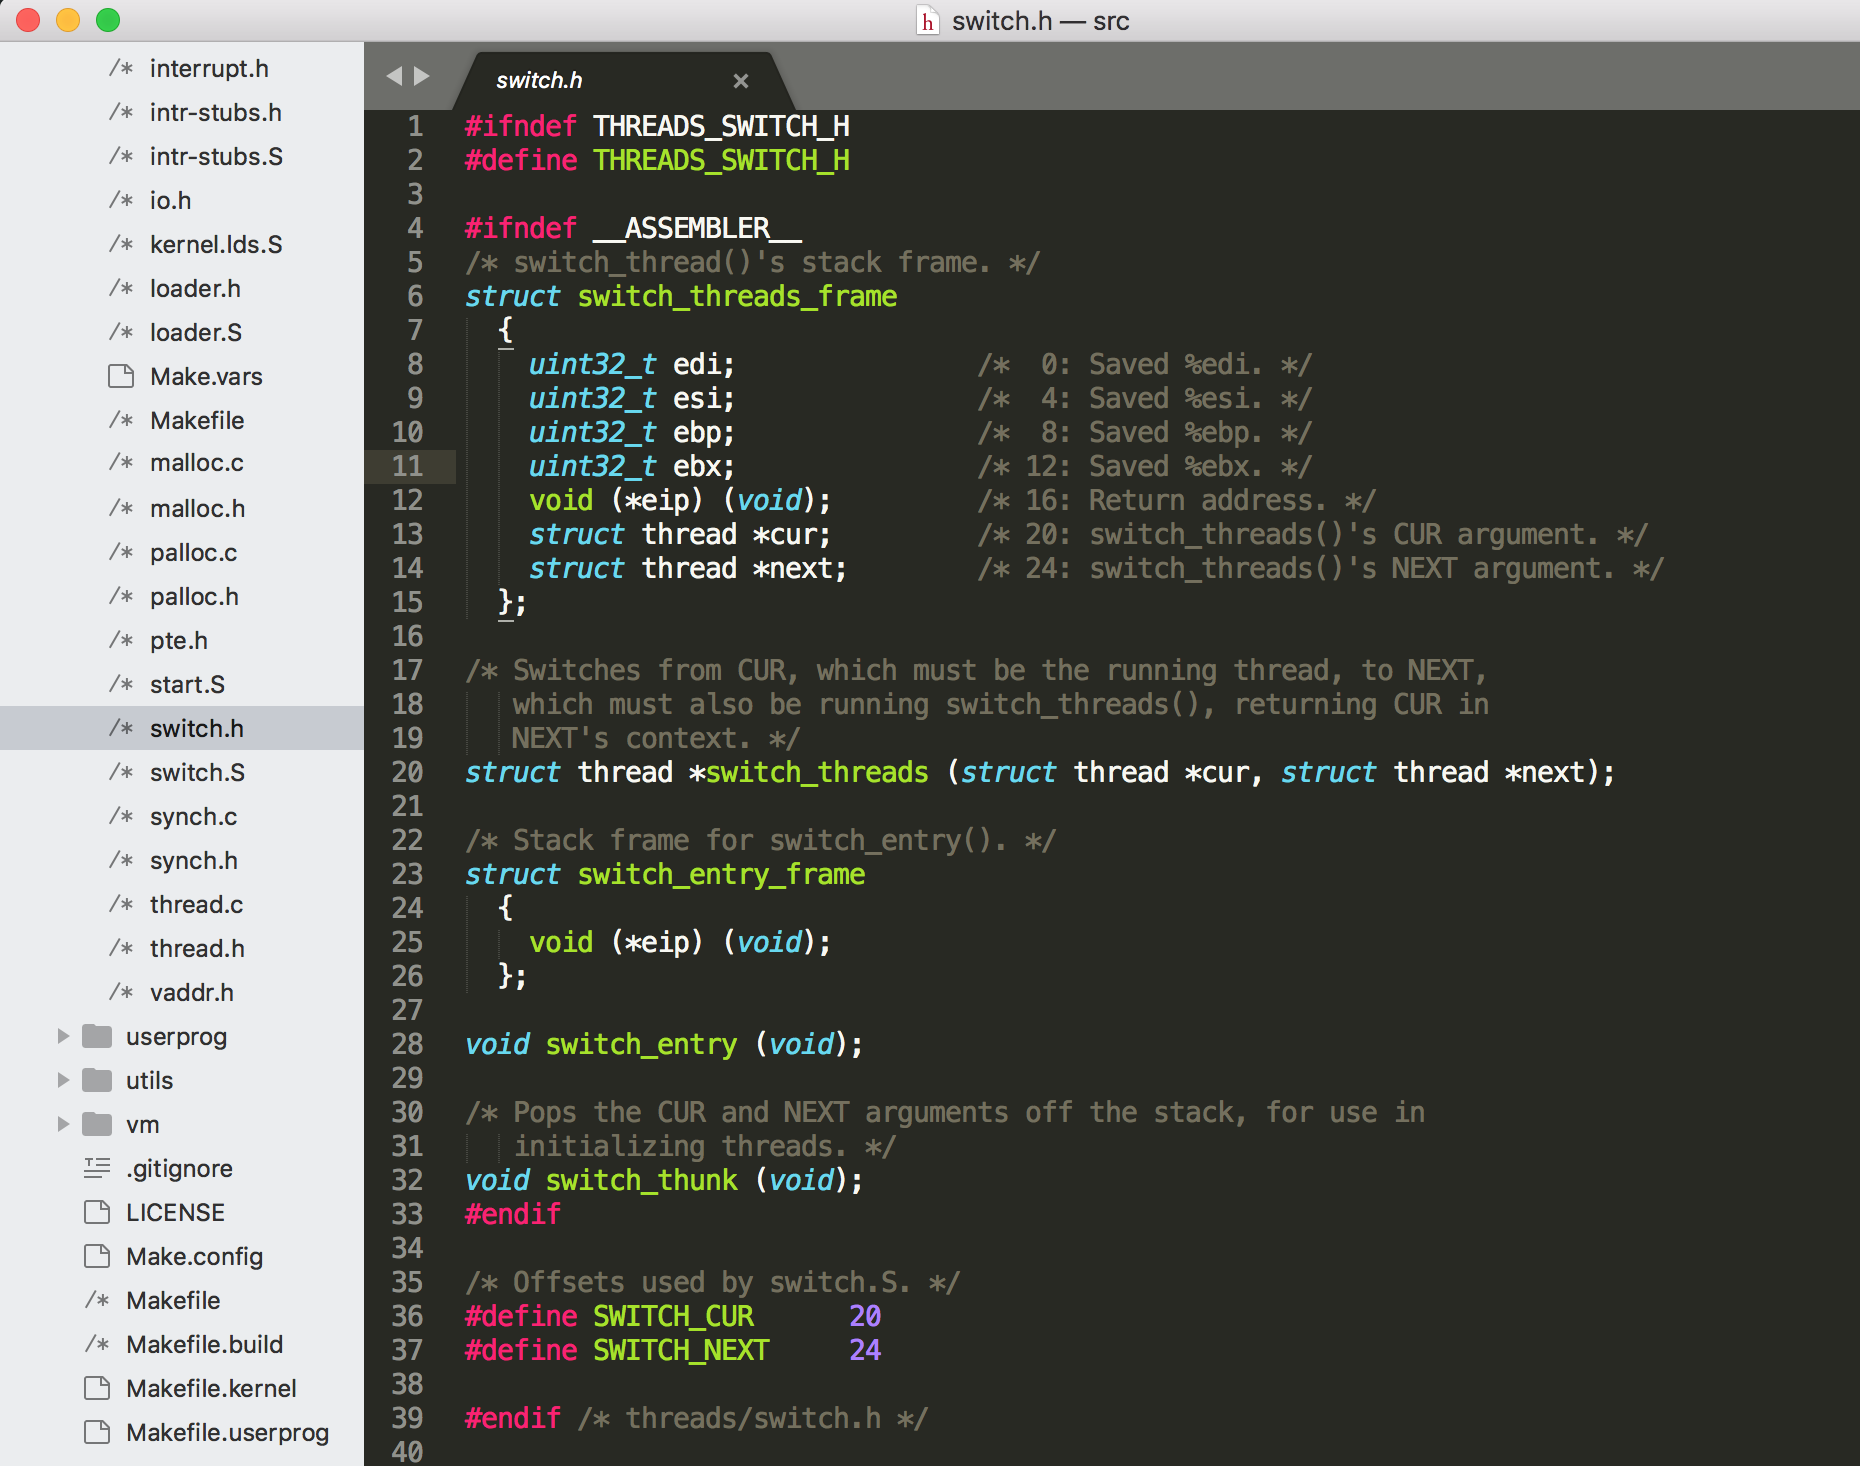
Task: Open switch.S from the sidebar
Action: [x=197, y=772]
